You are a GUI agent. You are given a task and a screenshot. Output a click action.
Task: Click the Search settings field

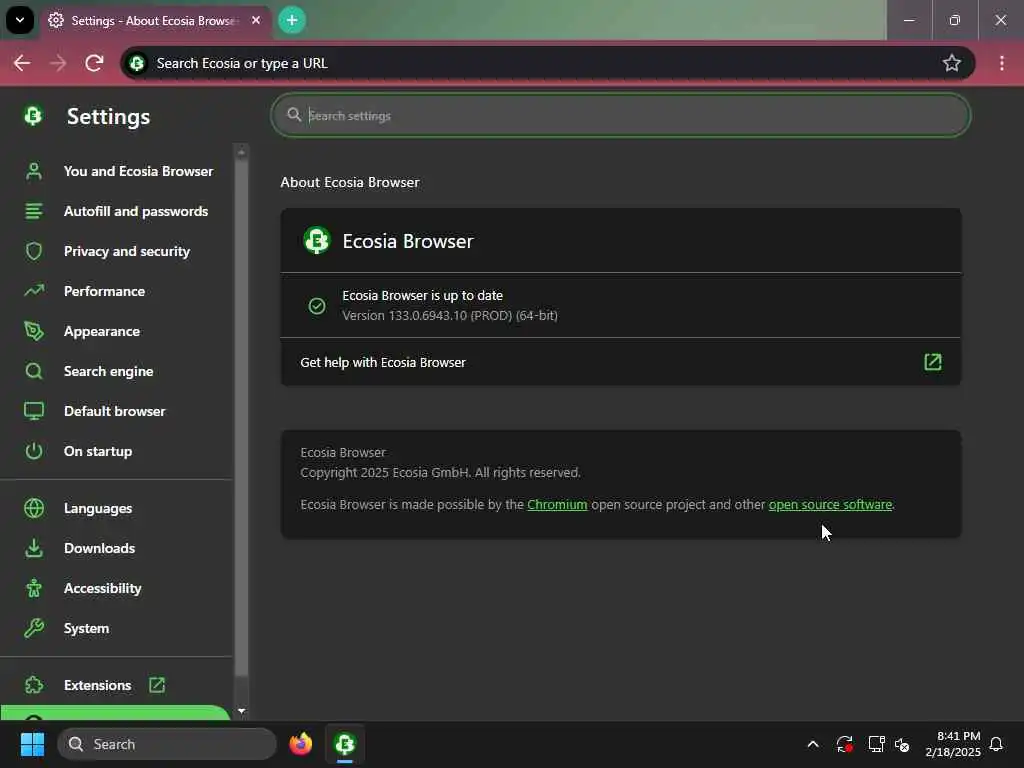[620, 116]
